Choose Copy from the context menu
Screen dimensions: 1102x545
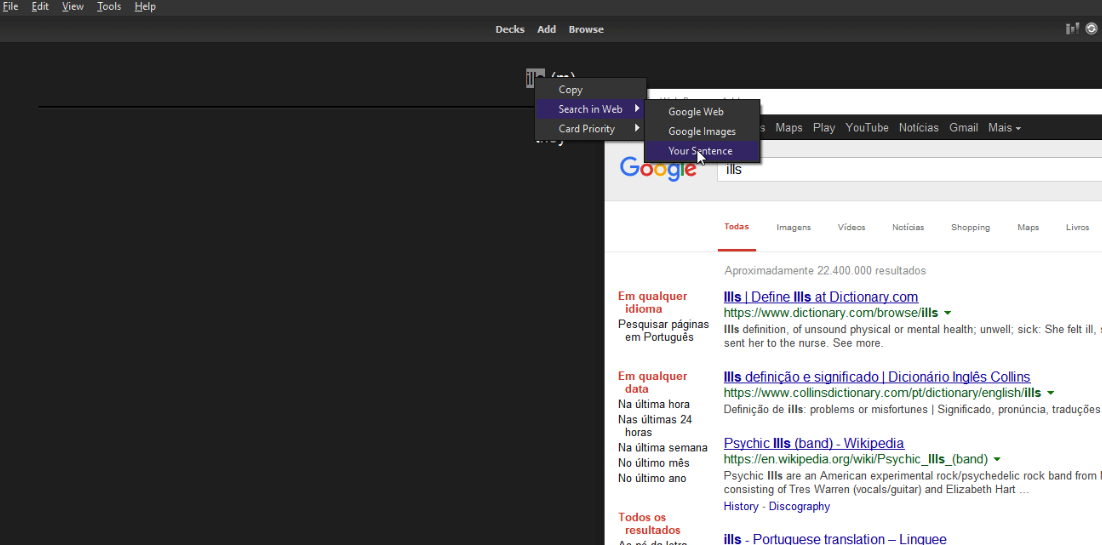point(590,89)
